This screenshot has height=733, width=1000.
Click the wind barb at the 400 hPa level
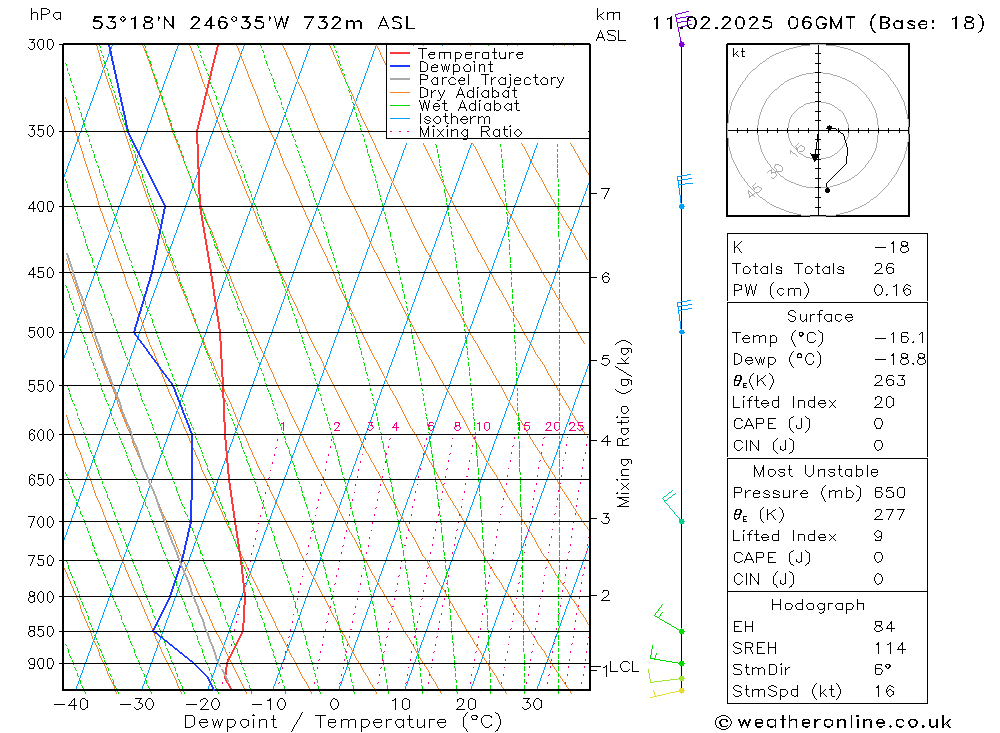(684, 190)
